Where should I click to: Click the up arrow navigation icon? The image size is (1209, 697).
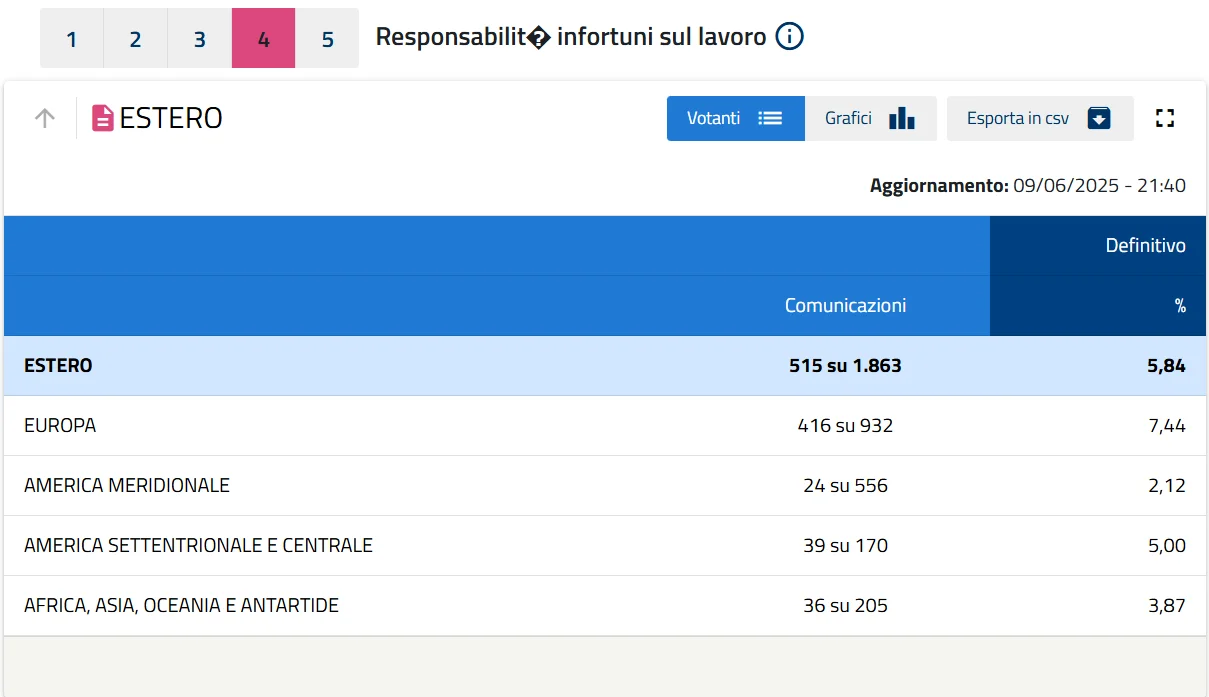pyautogui.click(x=45, y=118)
